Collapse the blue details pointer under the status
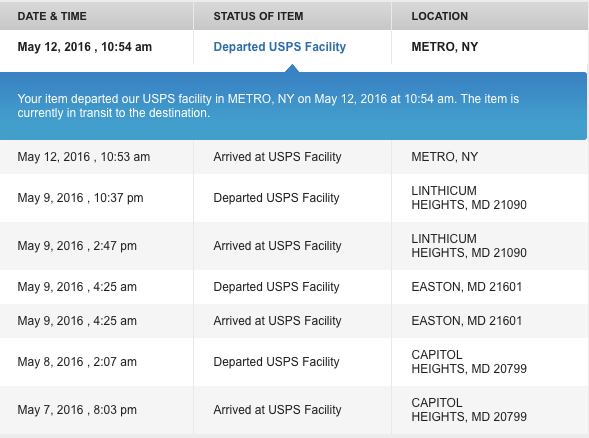Image resolution: width=589 pixels, height=438 pixels. (292, 68)
